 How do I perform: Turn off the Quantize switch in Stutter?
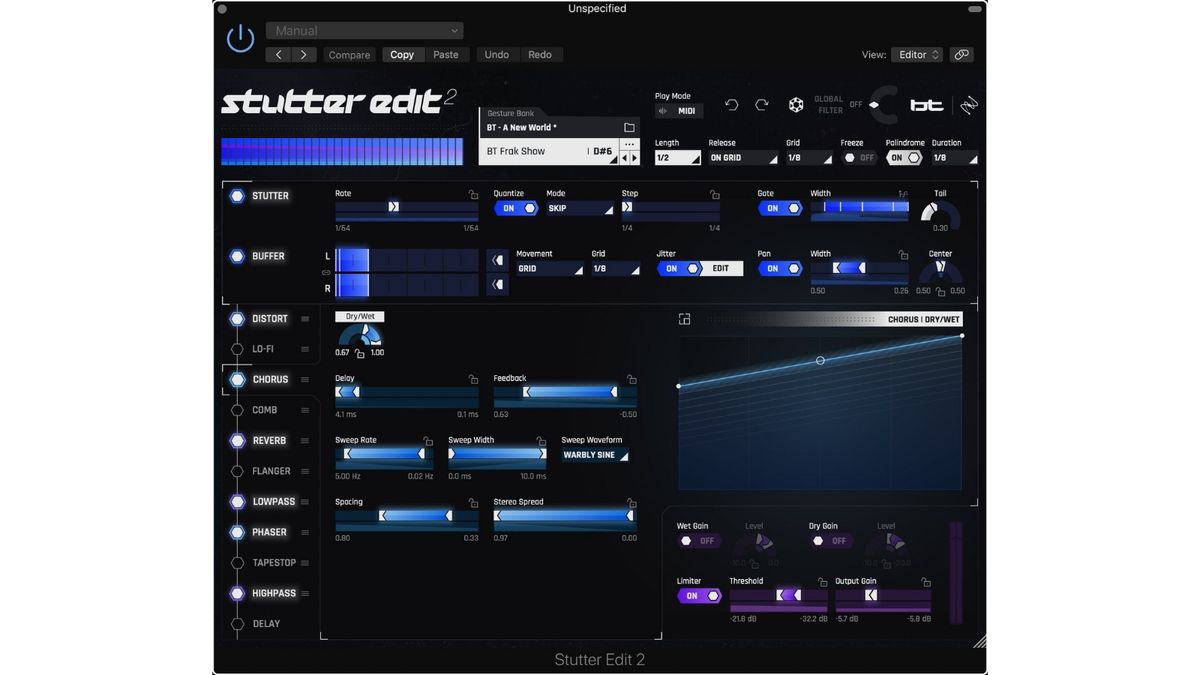tap(515, 208)
